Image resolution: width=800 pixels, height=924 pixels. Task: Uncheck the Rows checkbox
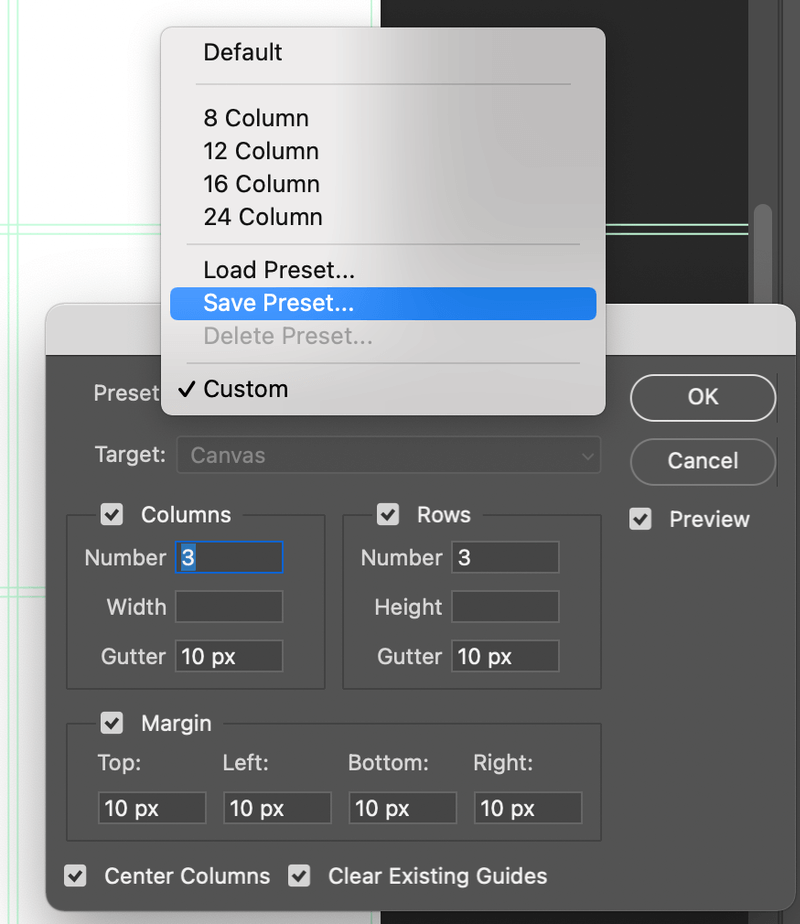388,515
